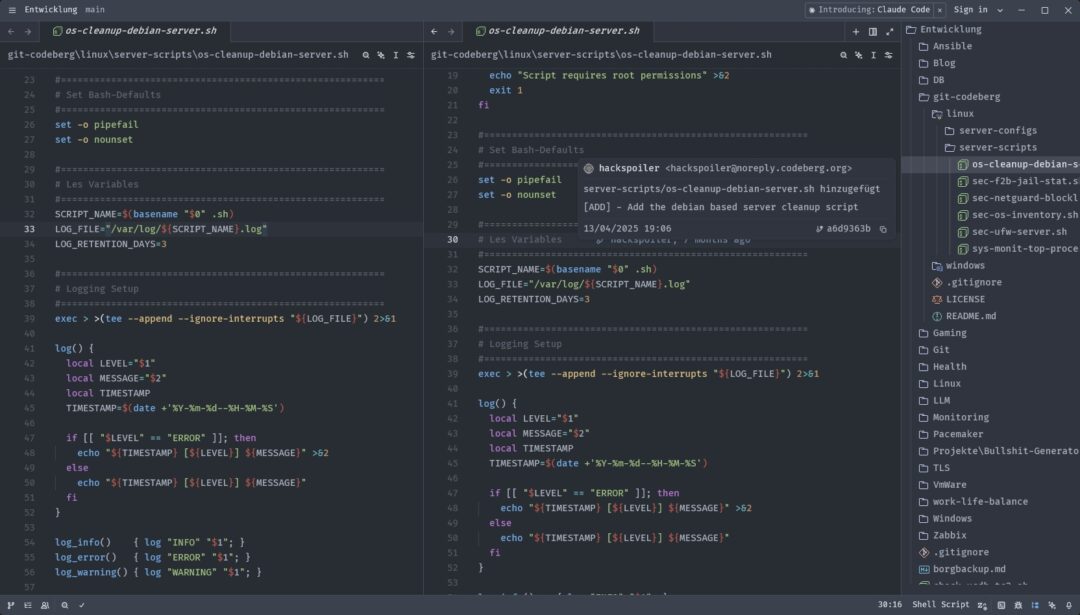Switch to the Introducing: Claude Code tab

(x=868, y=9)
